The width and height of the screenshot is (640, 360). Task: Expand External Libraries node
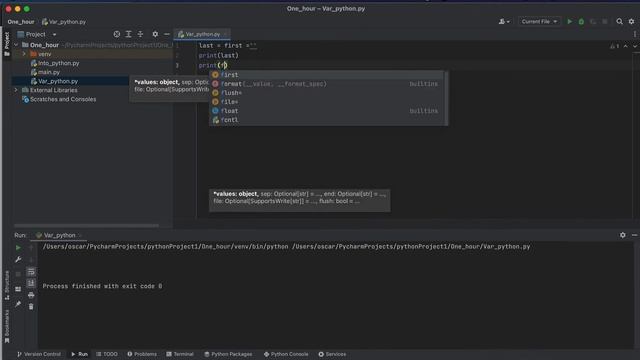point(16,90)
